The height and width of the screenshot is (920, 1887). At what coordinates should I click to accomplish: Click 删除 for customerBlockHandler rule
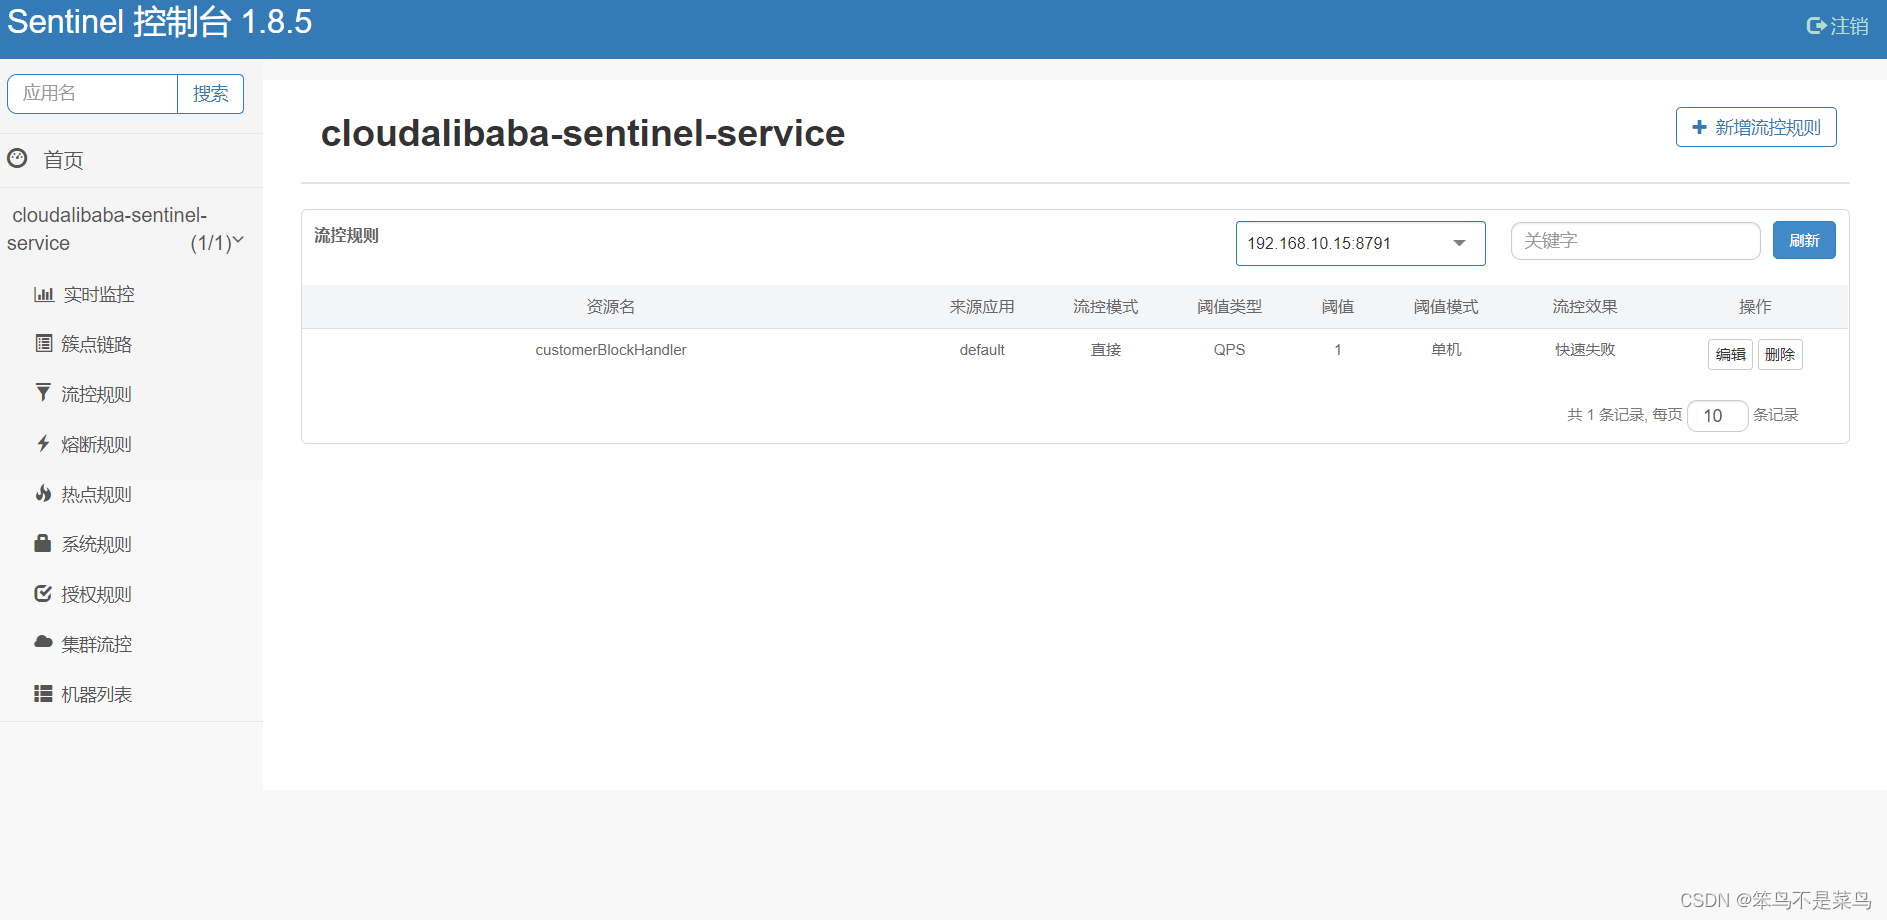click(x=1780, y=354)
